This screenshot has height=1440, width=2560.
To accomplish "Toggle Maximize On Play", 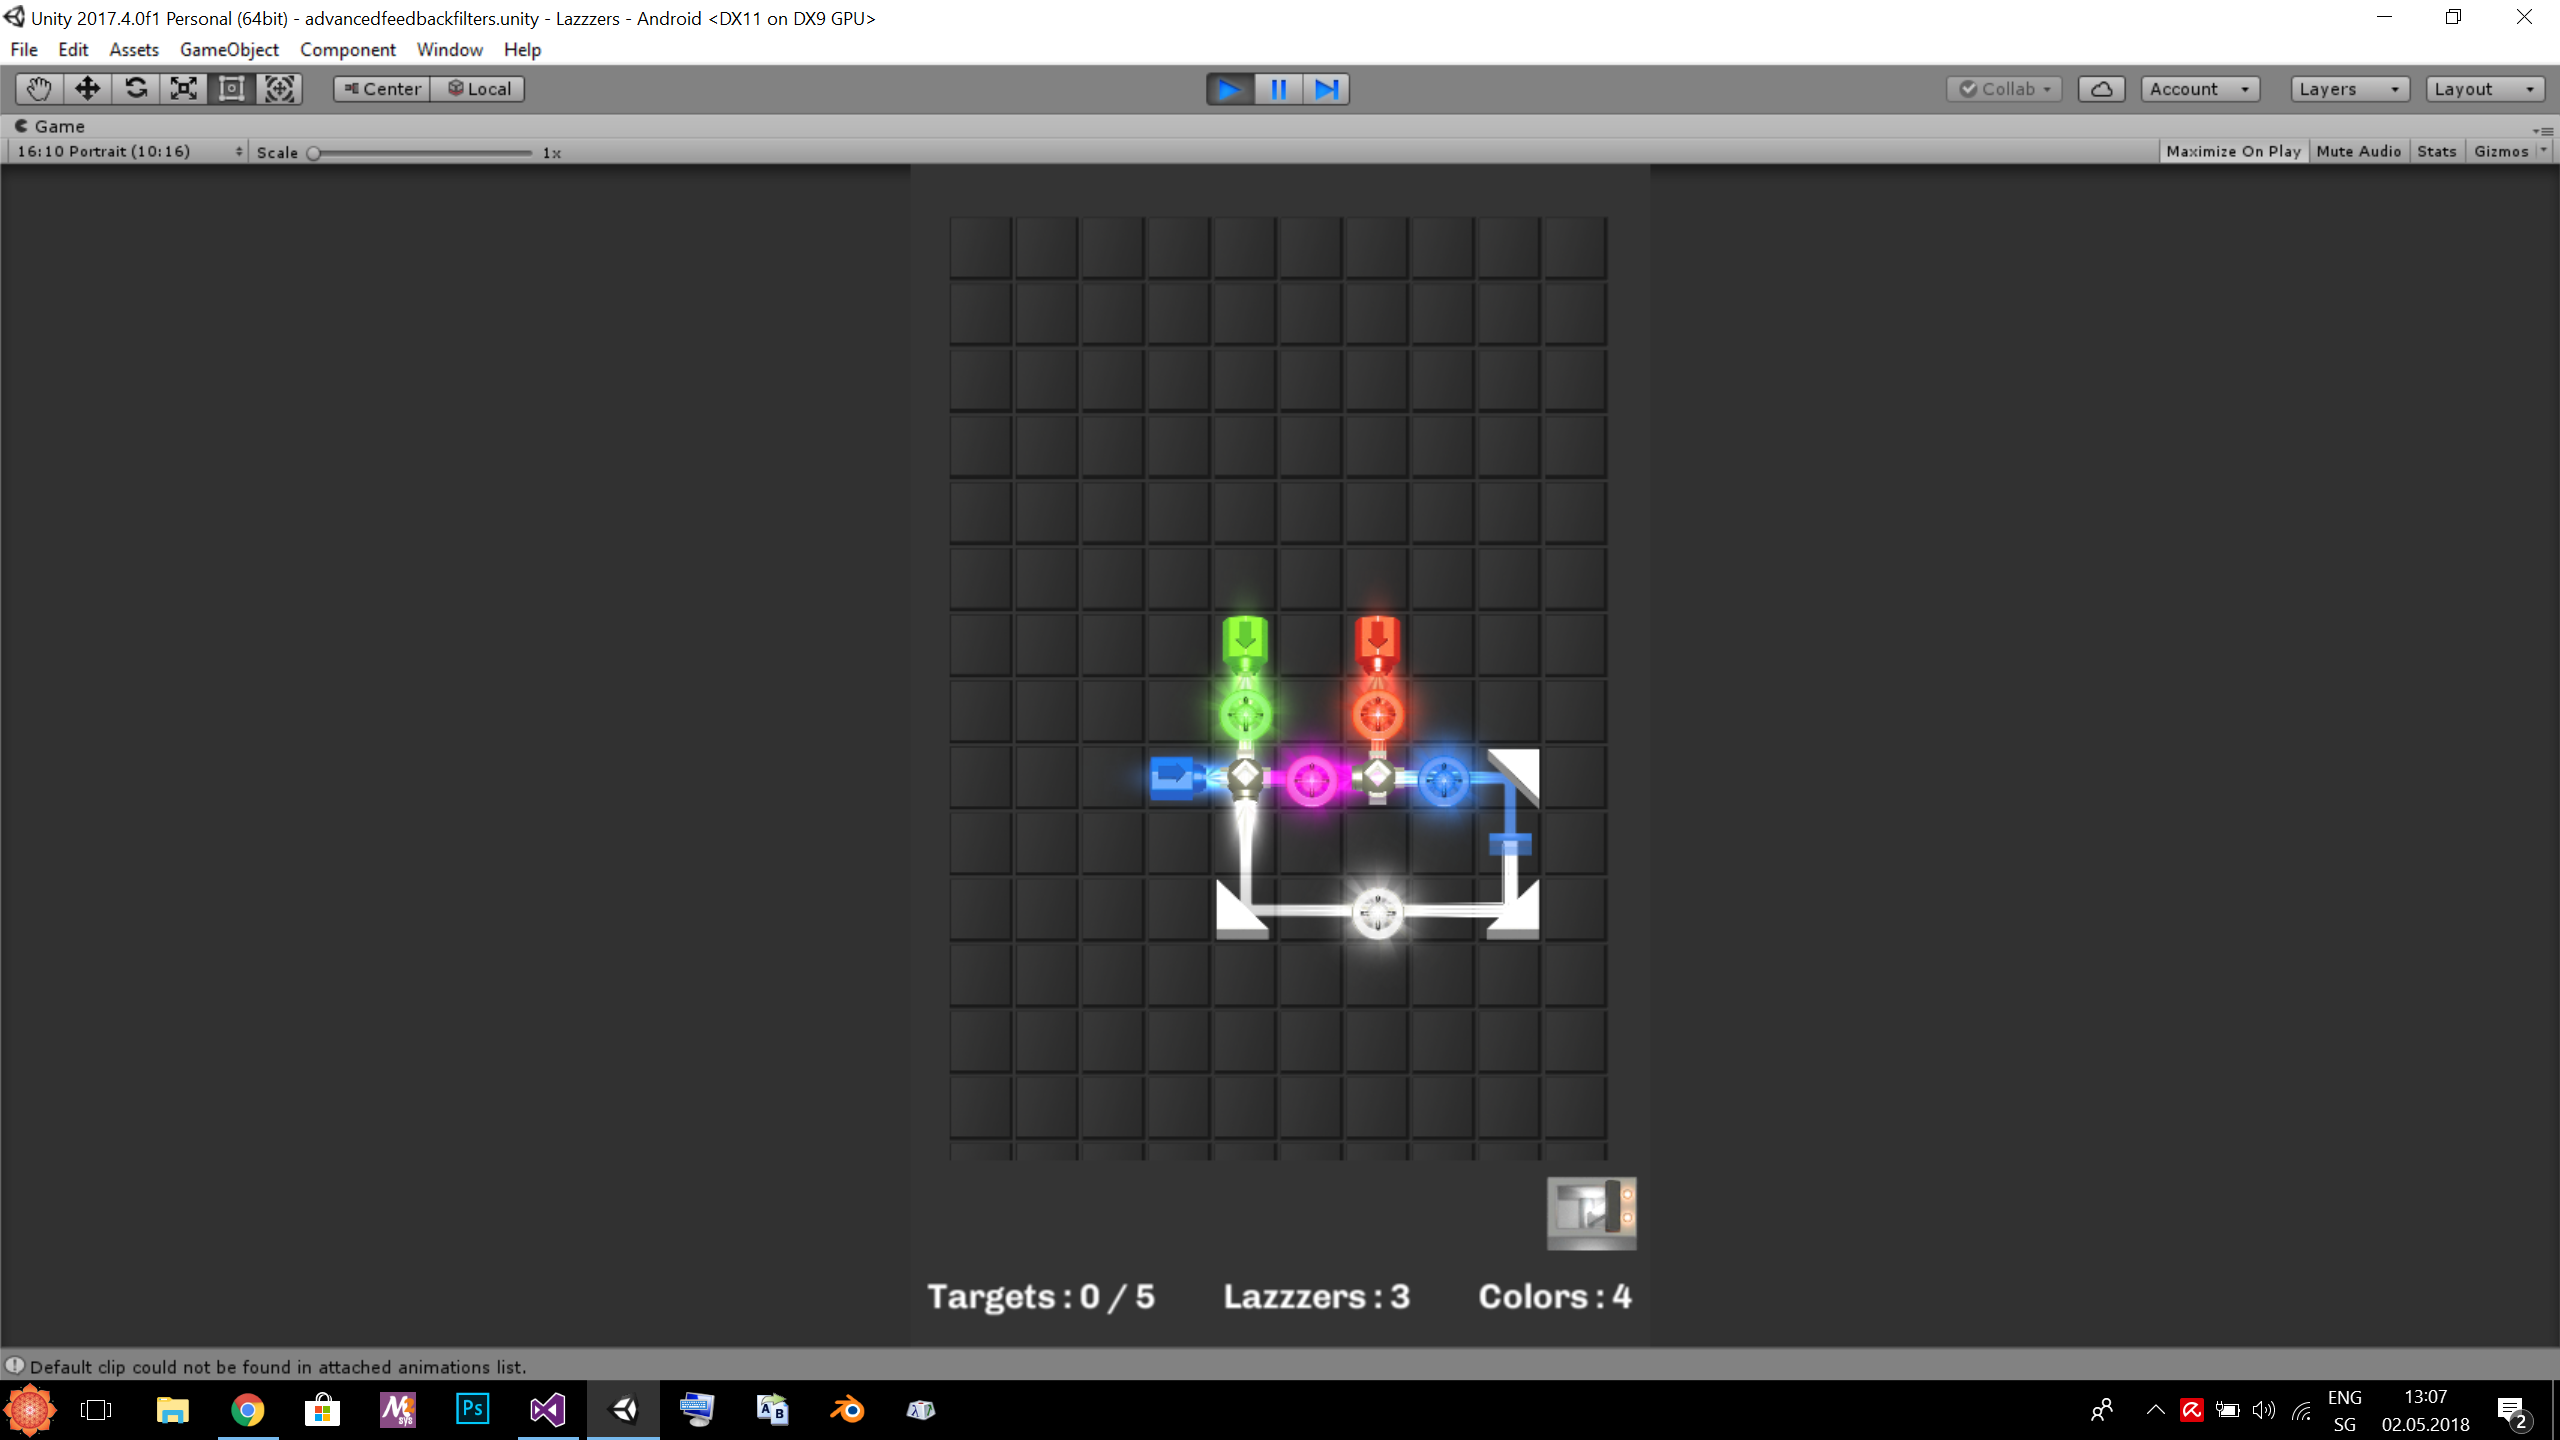I will pos(2233,151).
